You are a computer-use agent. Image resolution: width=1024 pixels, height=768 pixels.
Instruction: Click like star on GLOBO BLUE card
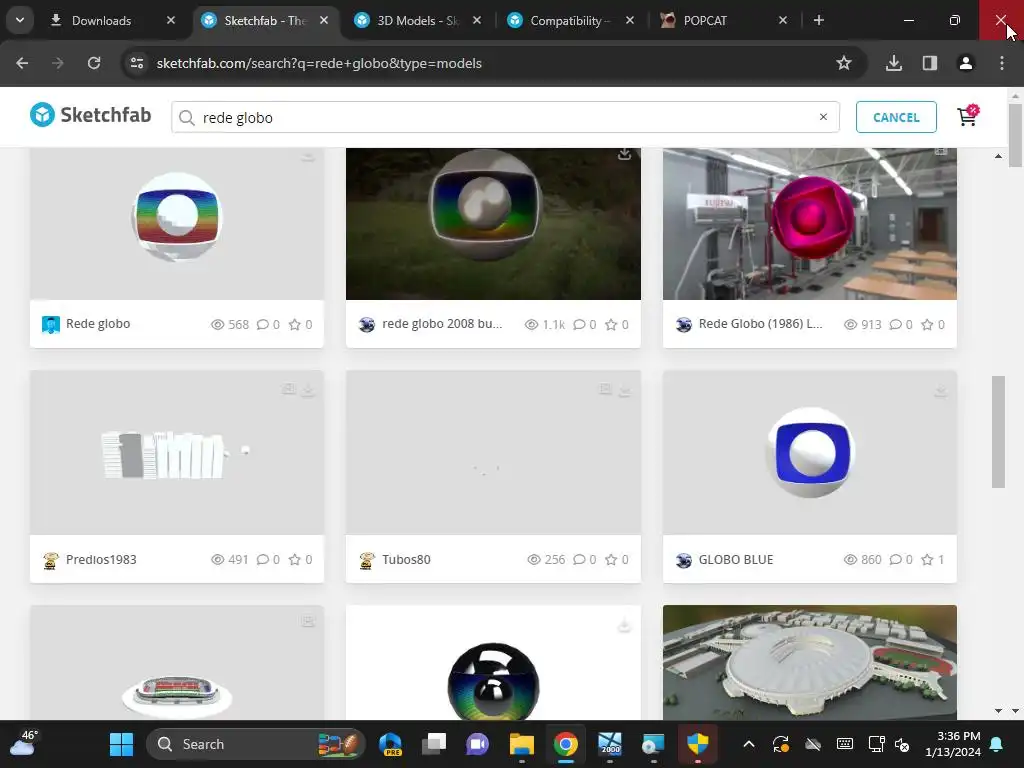927,560
